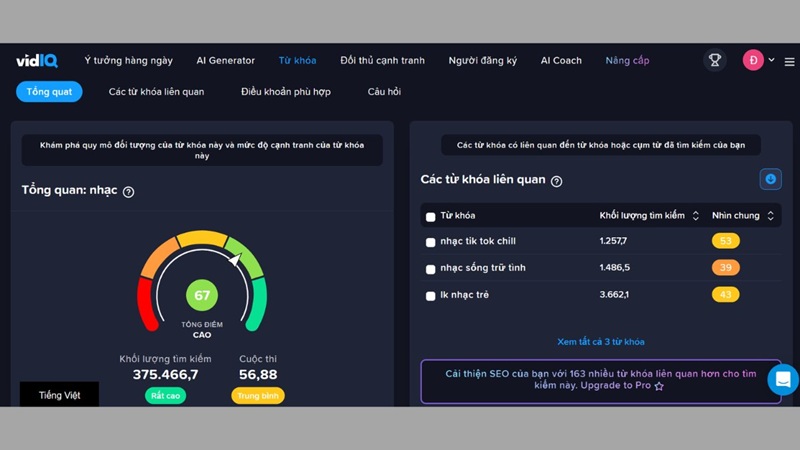800x450 pixels.
Task: Click Xem tất cả 3 từ khóa link
Action: tap(601, 342)
